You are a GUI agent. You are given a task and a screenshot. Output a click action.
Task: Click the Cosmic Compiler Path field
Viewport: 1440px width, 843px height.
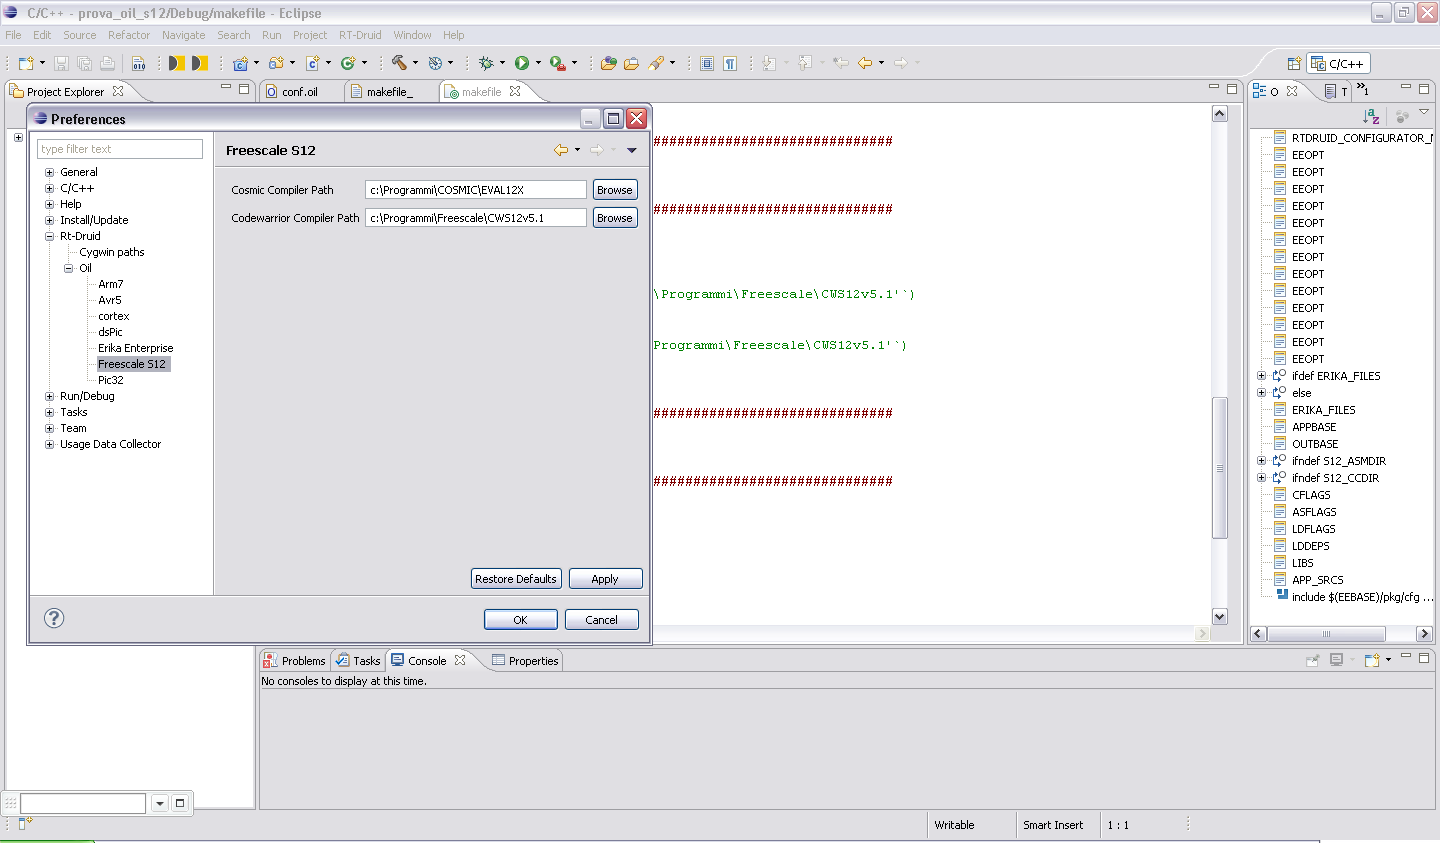tap(476, 190)
